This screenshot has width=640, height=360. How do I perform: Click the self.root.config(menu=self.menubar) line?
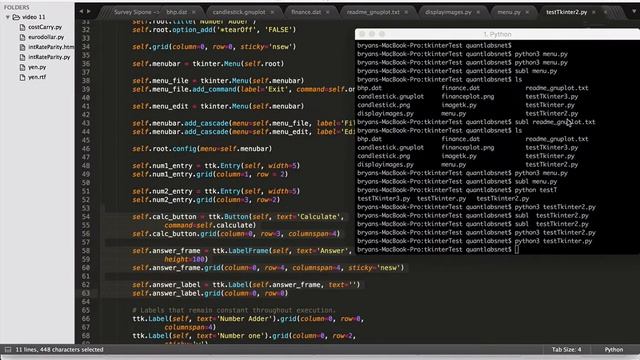coord(202,149)
